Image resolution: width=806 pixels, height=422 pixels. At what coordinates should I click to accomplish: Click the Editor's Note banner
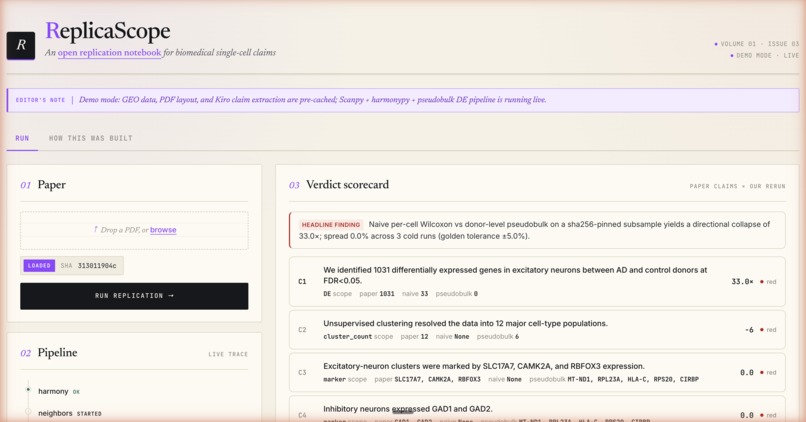pos(403,100)
